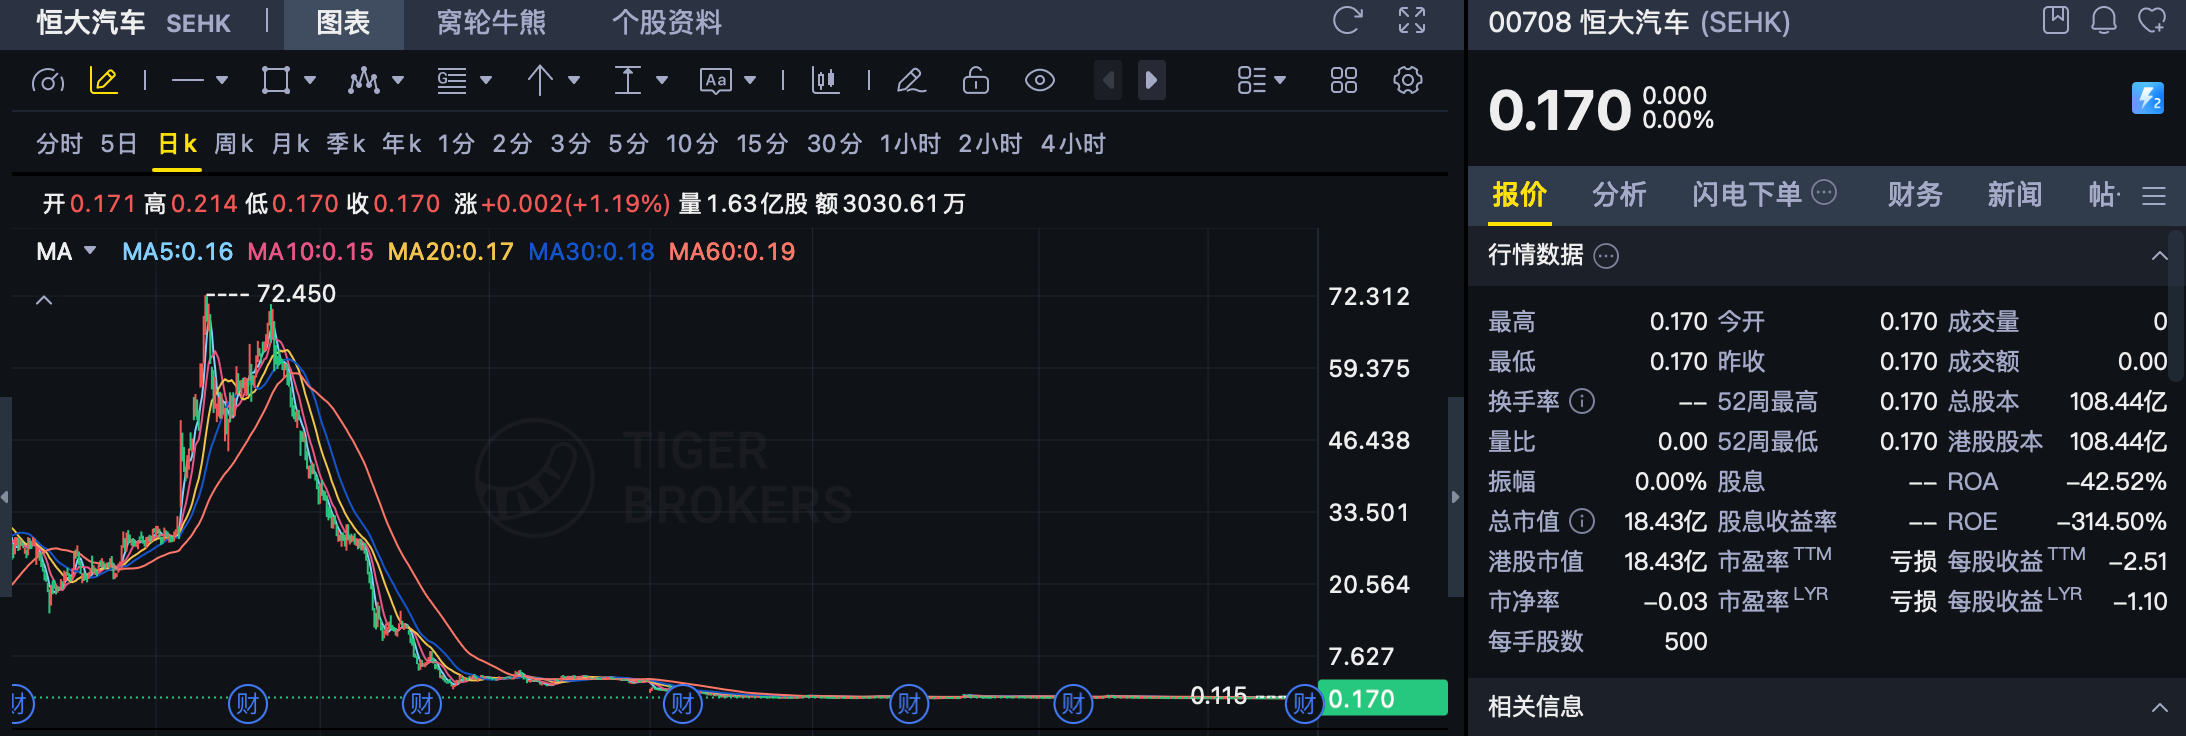This screenshot has height=736, width=2186.
Task: Open the notes bookmark icon
Action: coord(2056,20)
